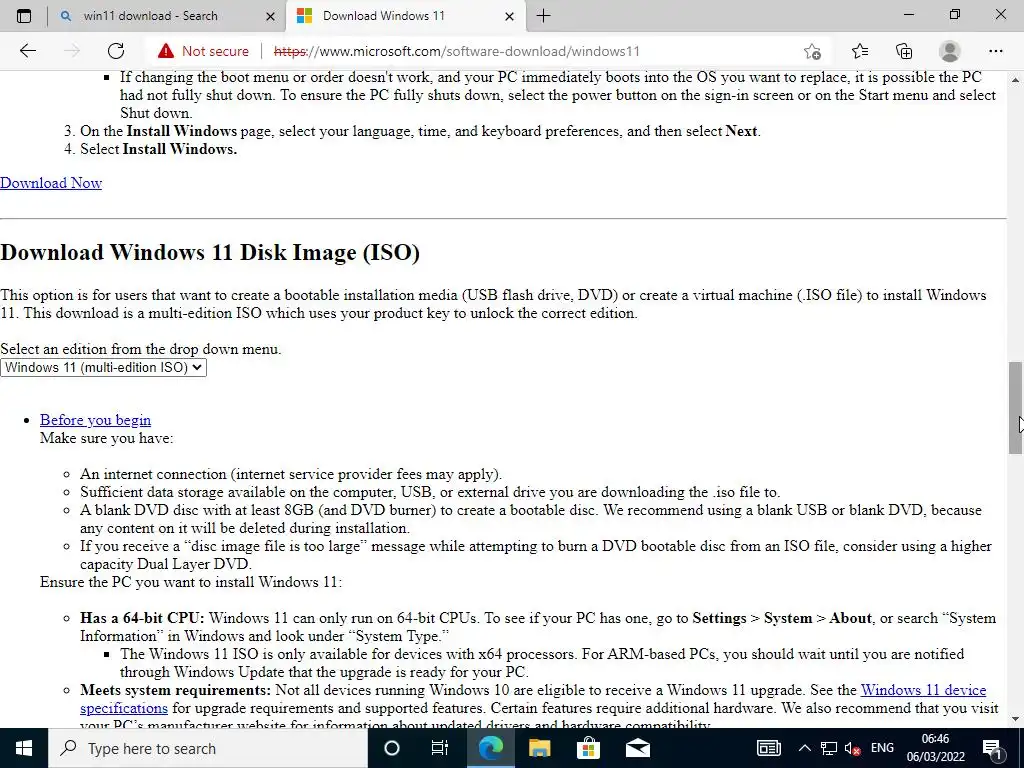Screen dimensions: 1024x768
Task: Close the Download Windows 11 tab
Action: pos(509,16)
